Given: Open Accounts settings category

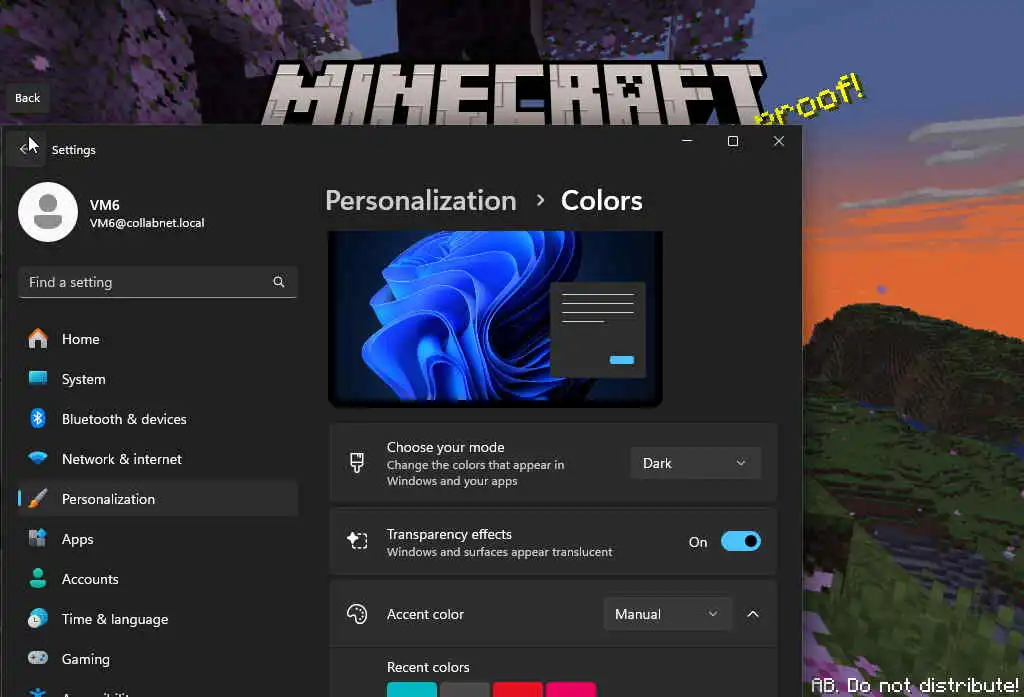Looking at the screenshot, I should tap(158, 579).
